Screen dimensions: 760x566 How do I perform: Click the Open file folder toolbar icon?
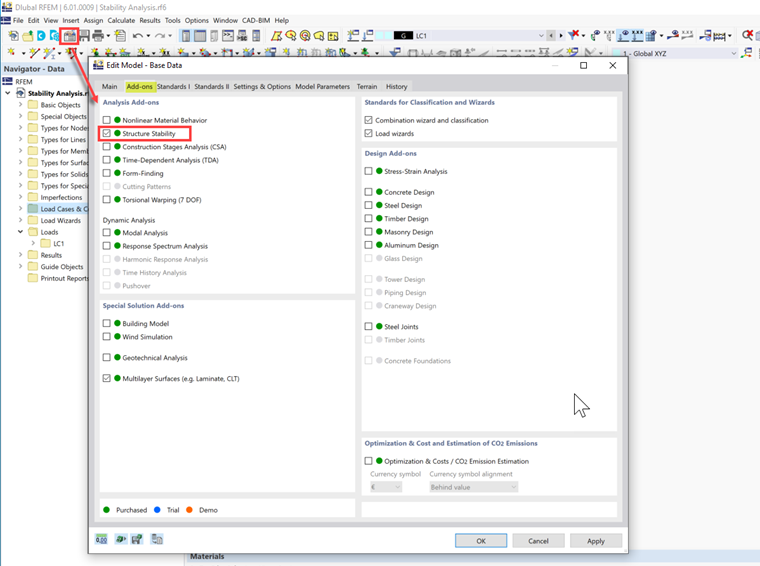[x=28, y=35]
